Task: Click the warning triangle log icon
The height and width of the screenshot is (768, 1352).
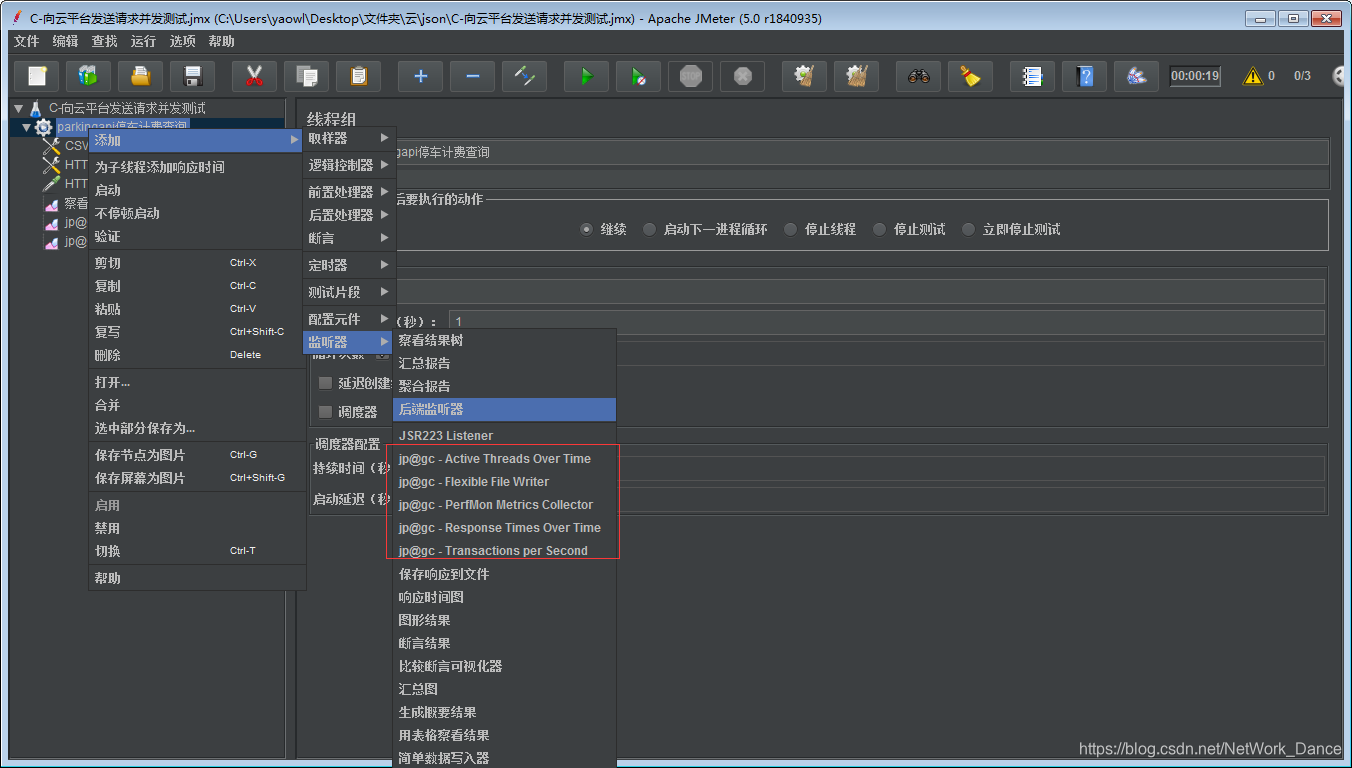Action: click(x=1252, y=76)
